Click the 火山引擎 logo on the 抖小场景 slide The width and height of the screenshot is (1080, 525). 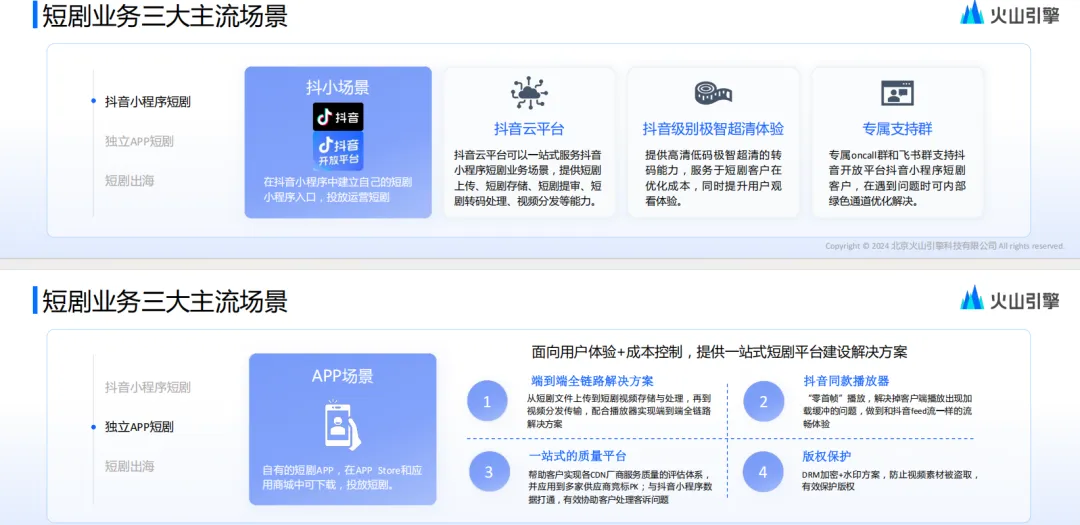1010,13
